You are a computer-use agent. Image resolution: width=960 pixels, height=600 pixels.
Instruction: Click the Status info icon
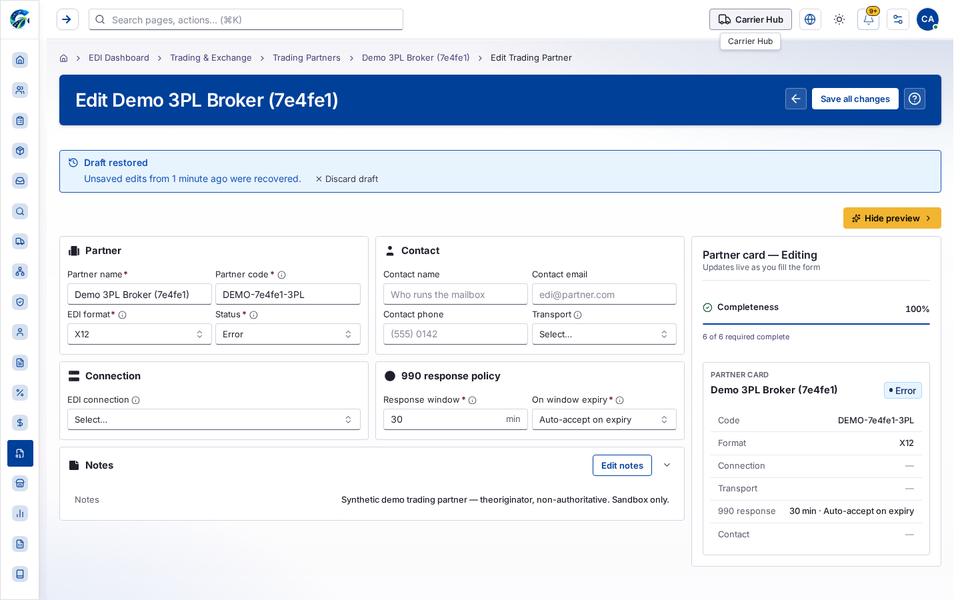(x=253, y=315)
